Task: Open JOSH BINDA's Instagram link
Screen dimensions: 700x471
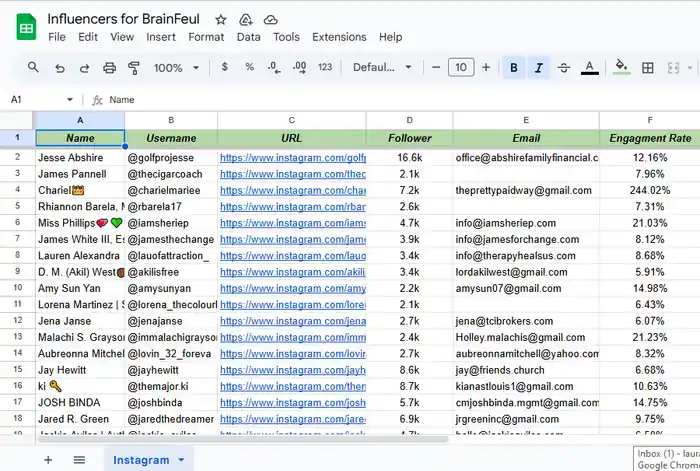Action: pos(292,403)
